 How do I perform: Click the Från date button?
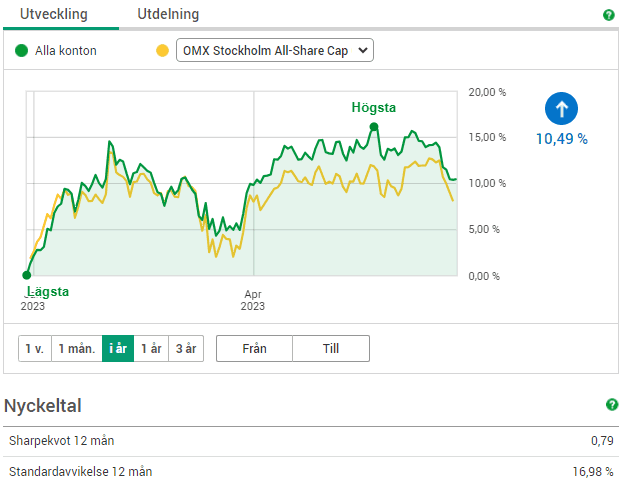pyautogui.click(x=254, y=348)
